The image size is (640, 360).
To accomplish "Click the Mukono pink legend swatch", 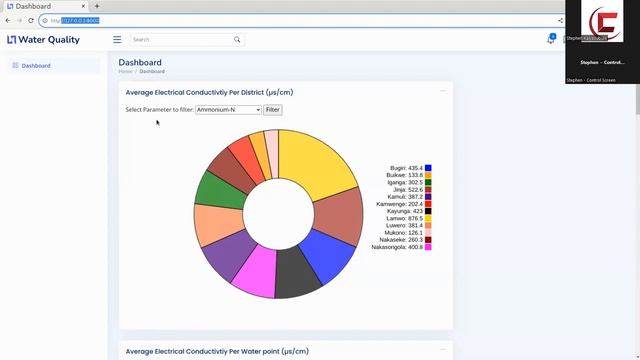I will point(428,233).
